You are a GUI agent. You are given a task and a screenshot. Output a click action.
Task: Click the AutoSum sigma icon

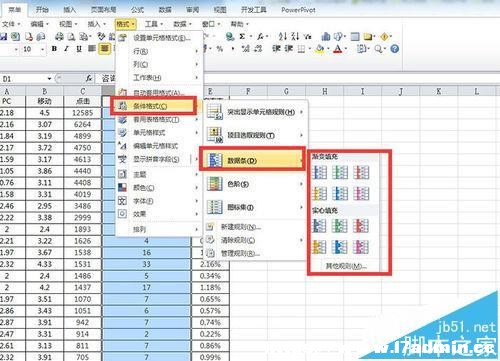[242, 36]
